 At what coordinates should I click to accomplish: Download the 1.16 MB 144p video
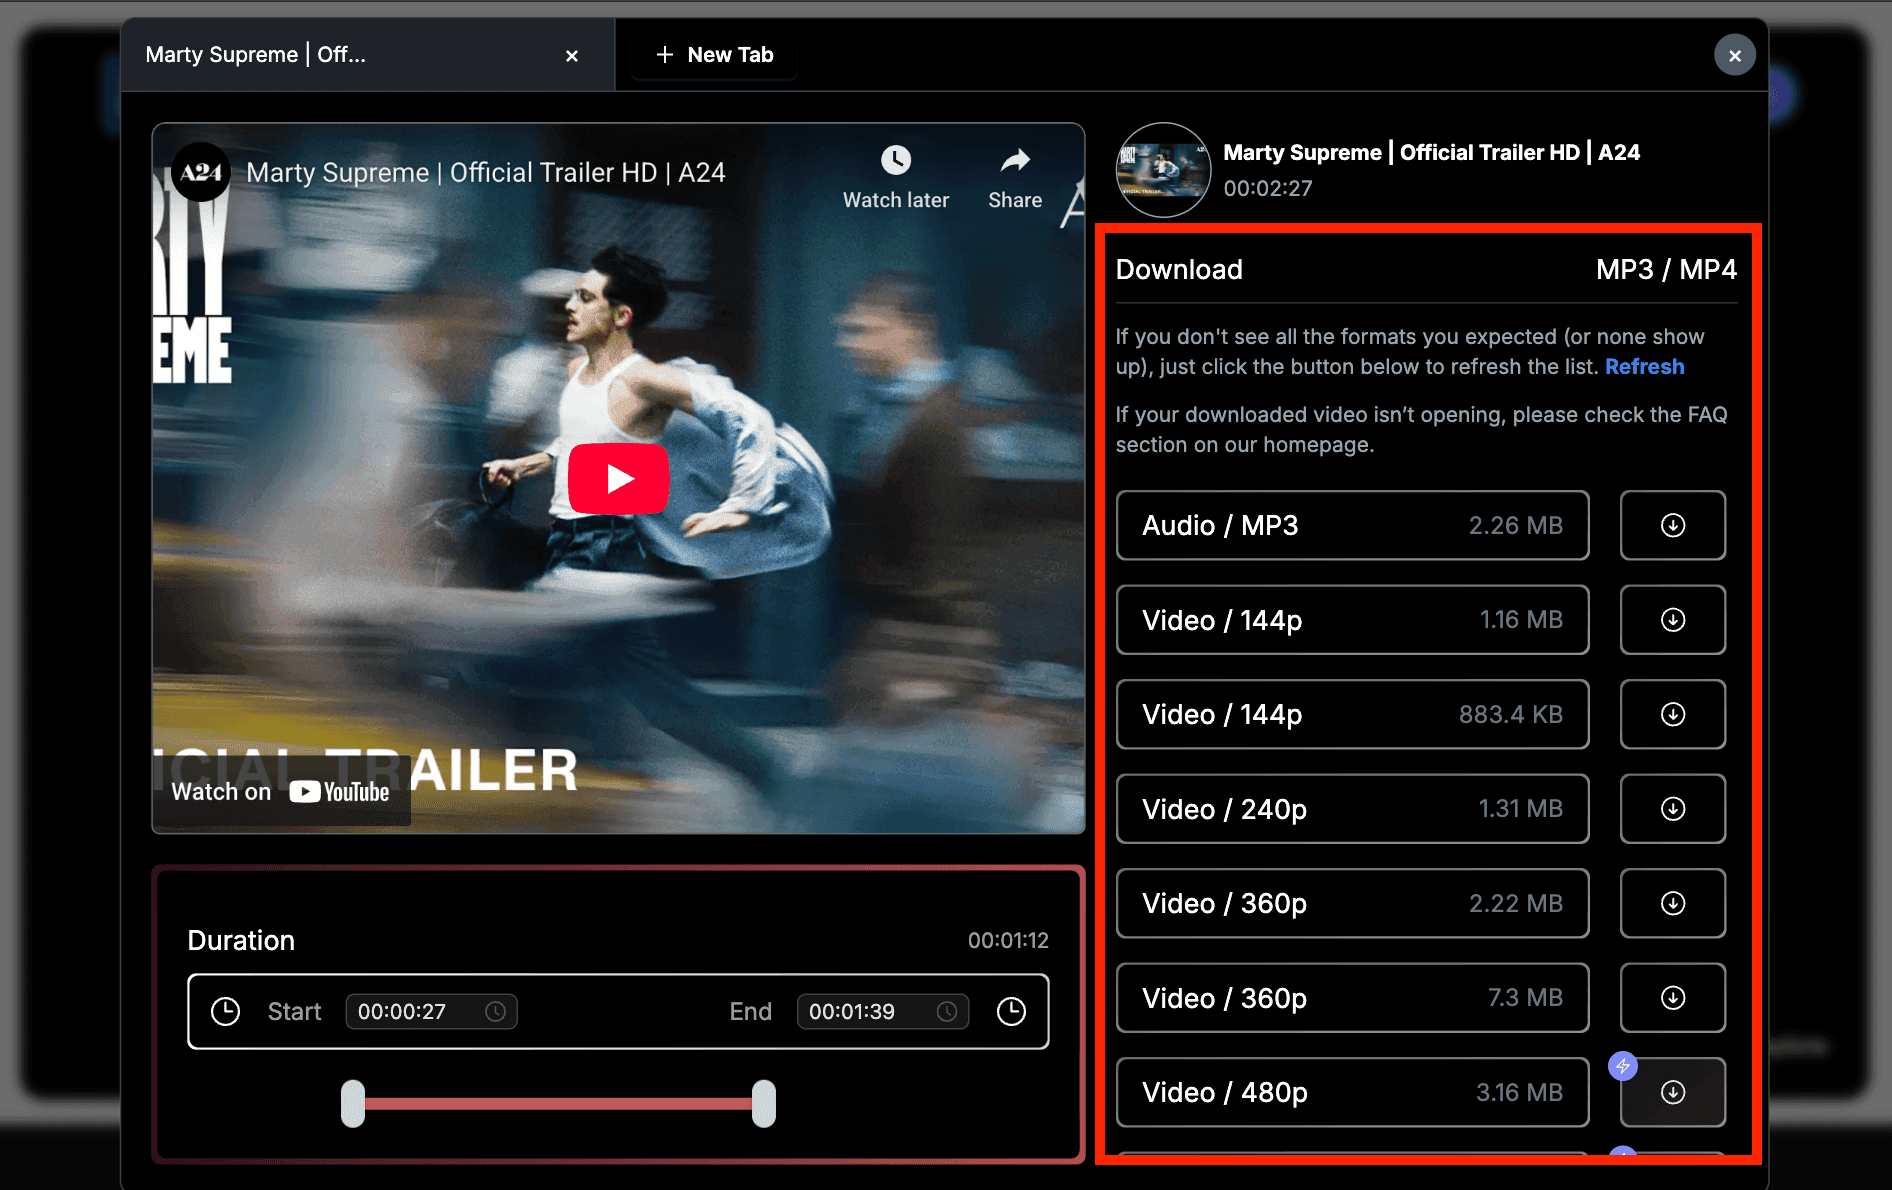(1672, 620)
